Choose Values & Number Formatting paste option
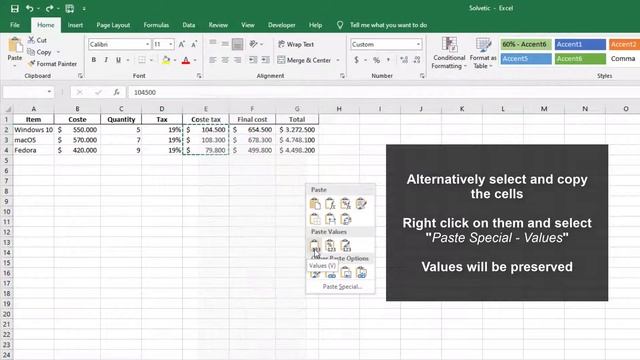The image size is (640, 360). (330, 245)
